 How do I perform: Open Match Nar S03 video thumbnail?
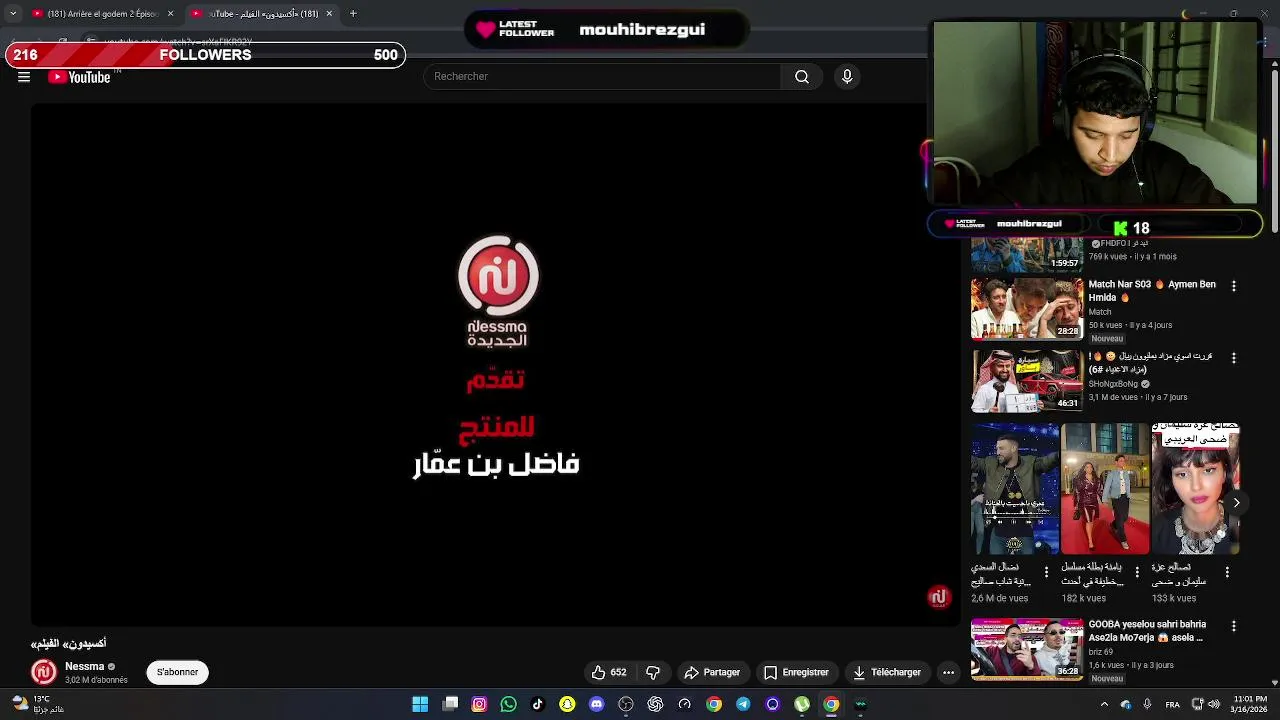pyautogui.click(x=1027, y=309)
